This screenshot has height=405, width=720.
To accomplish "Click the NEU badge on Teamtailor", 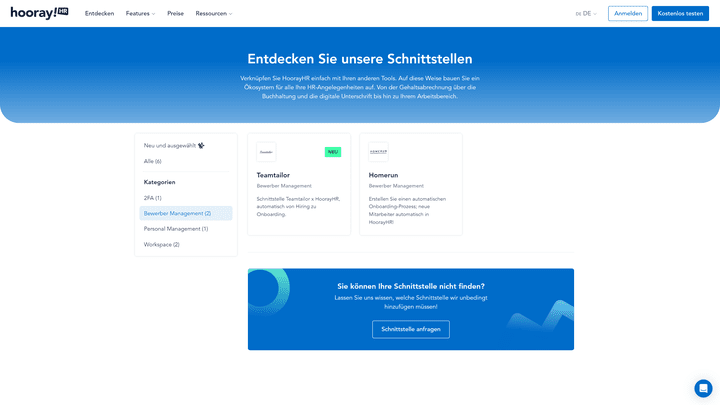I will (333, 152).
